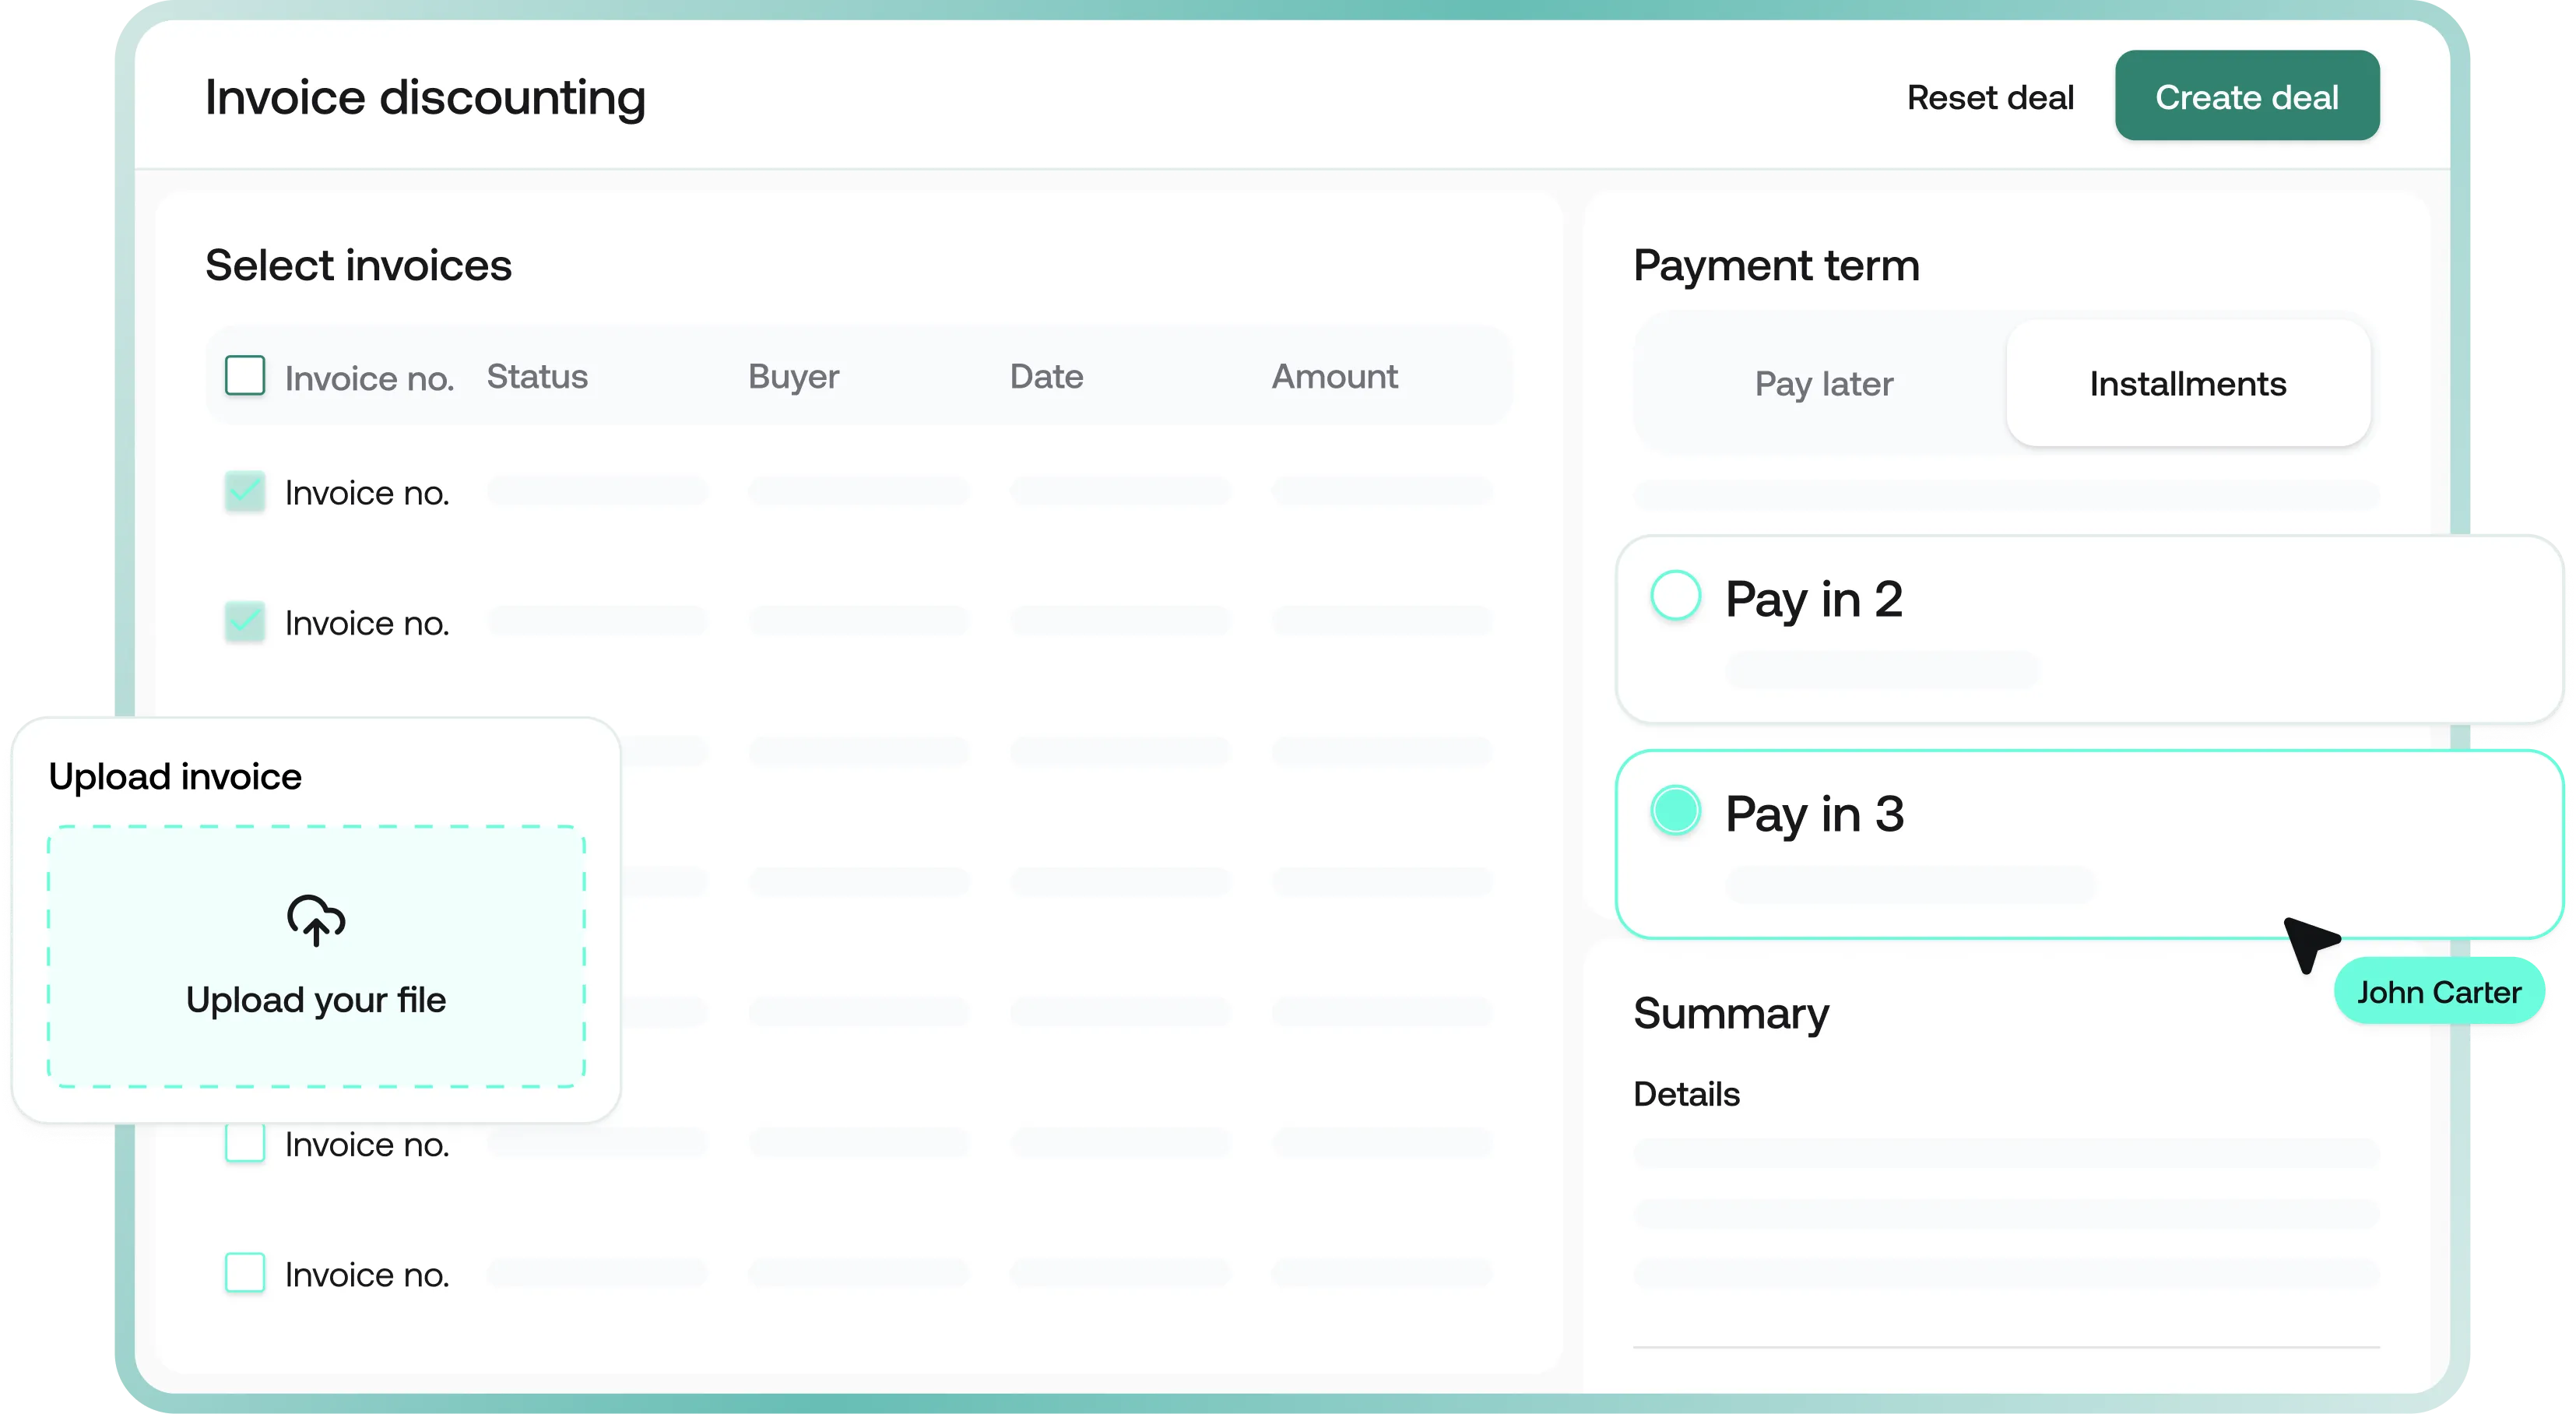Select the Pay in 3 radio button
Image resolution: width=2576 pixels, height=1414 pixels.
[1676, 810]
